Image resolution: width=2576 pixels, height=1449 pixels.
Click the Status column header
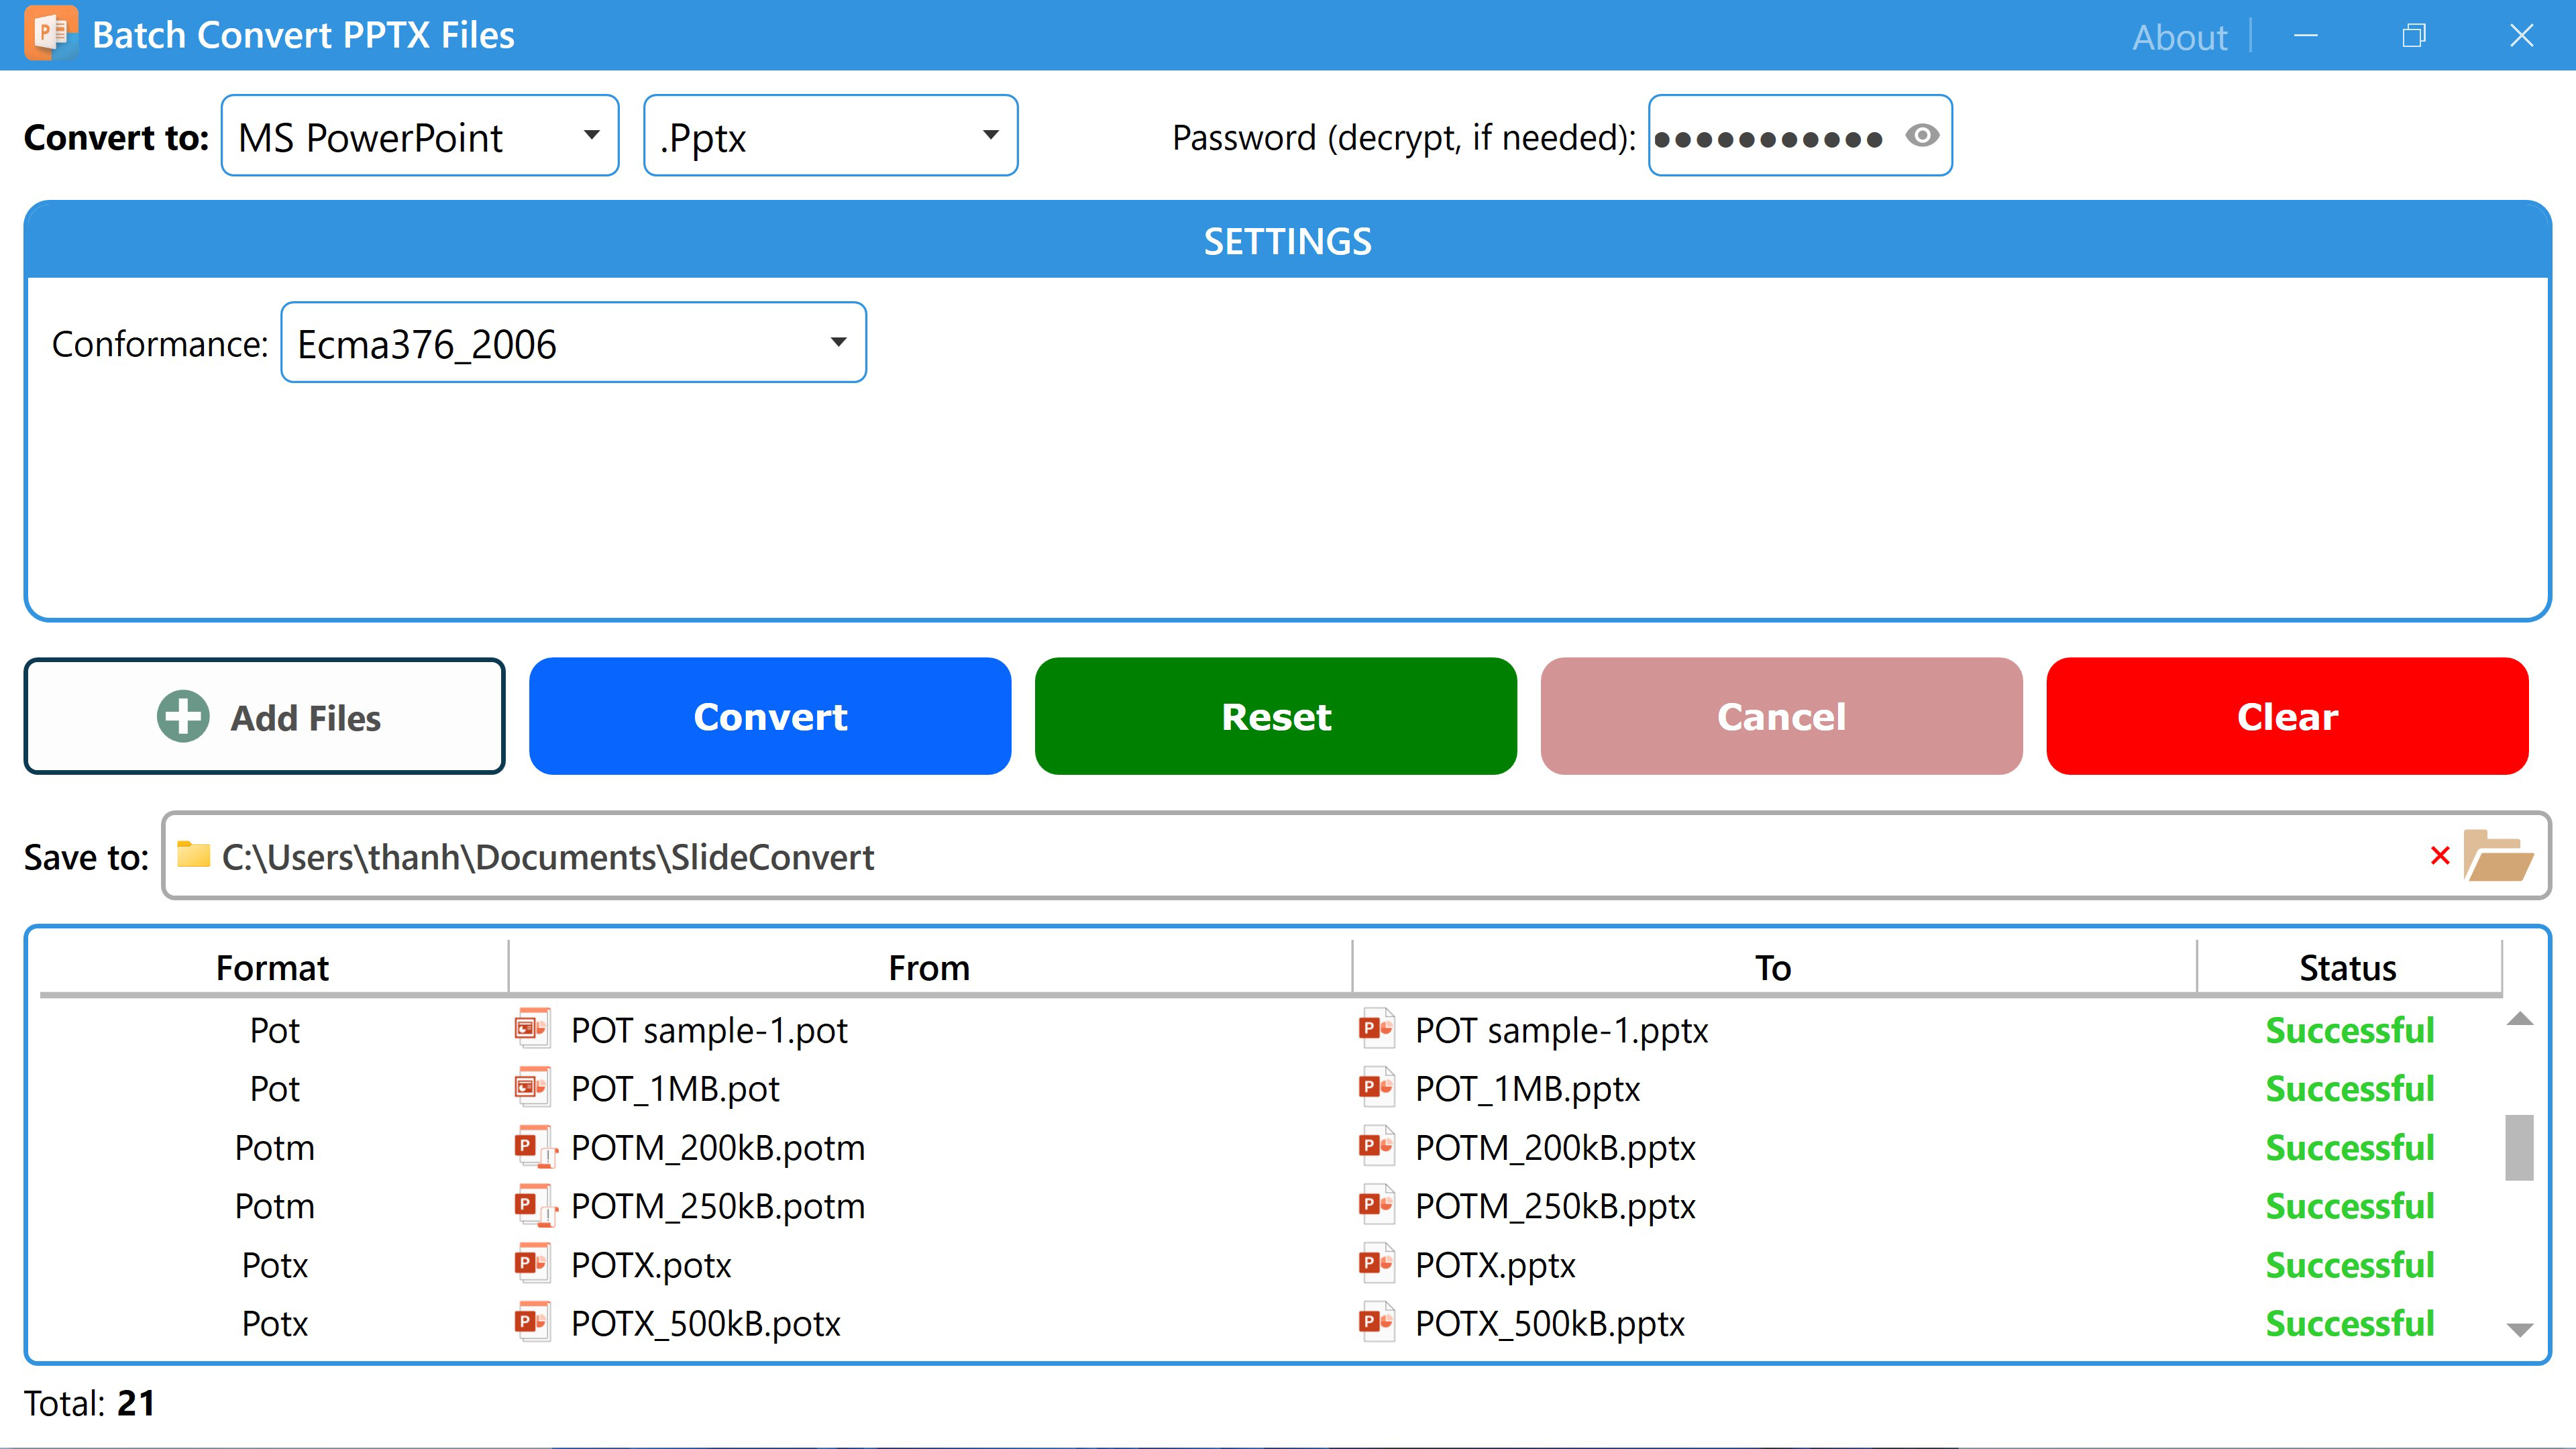(x=2348, y=967)
